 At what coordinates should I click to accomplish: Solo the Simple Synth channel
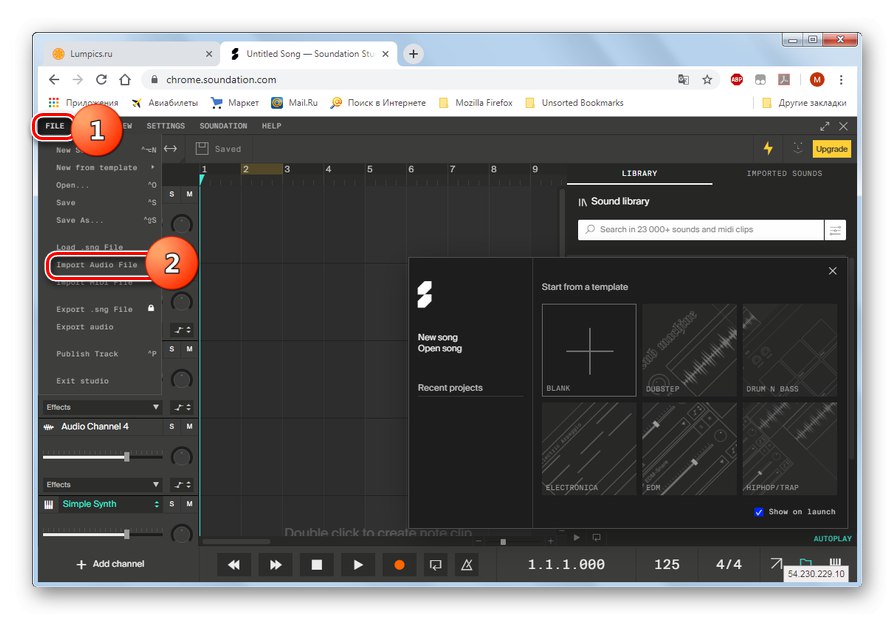click(172, 504)
